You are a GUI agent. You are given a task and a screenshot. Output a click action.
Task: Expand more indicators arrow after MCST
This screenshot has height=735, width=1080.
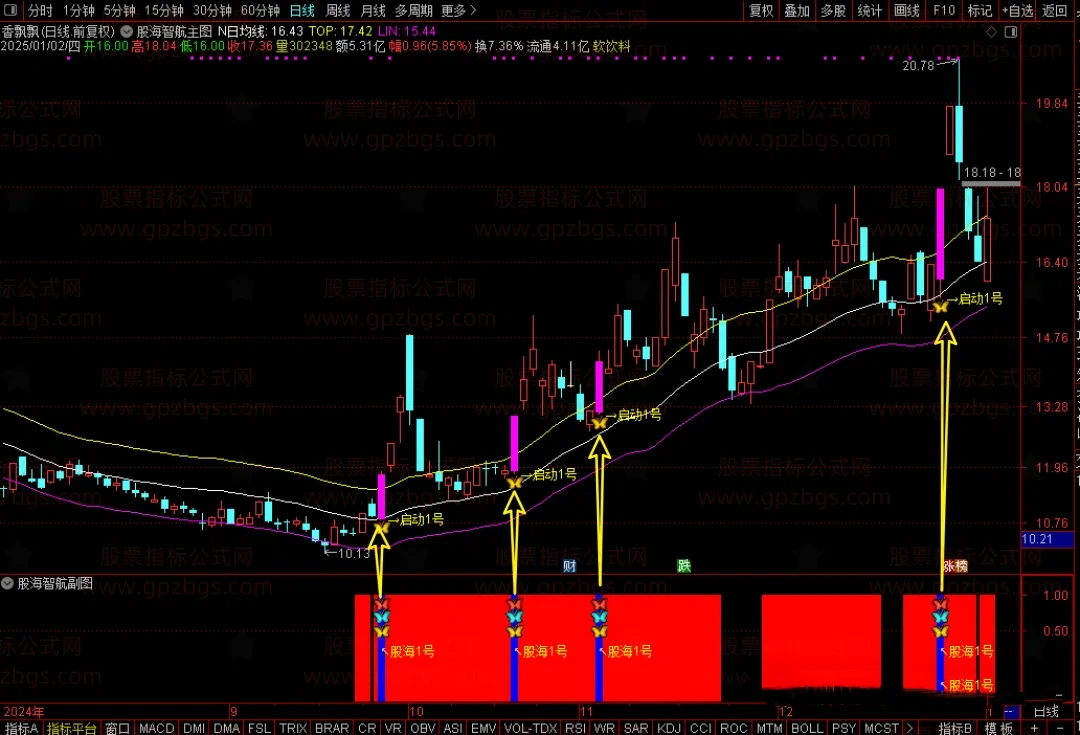(x=911, y=728)
